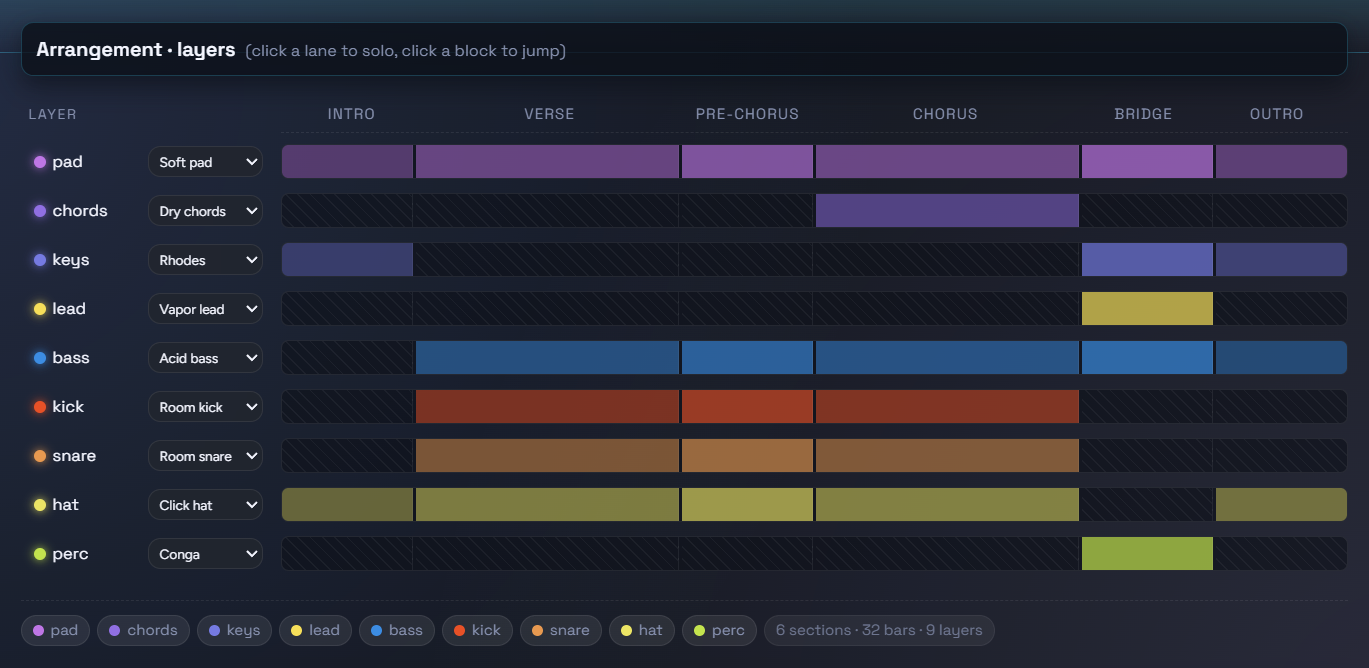Click the kick chip in the legend
Image resolution: width=1369 pixels, height=668 pixels.
(x=478, y=630)
